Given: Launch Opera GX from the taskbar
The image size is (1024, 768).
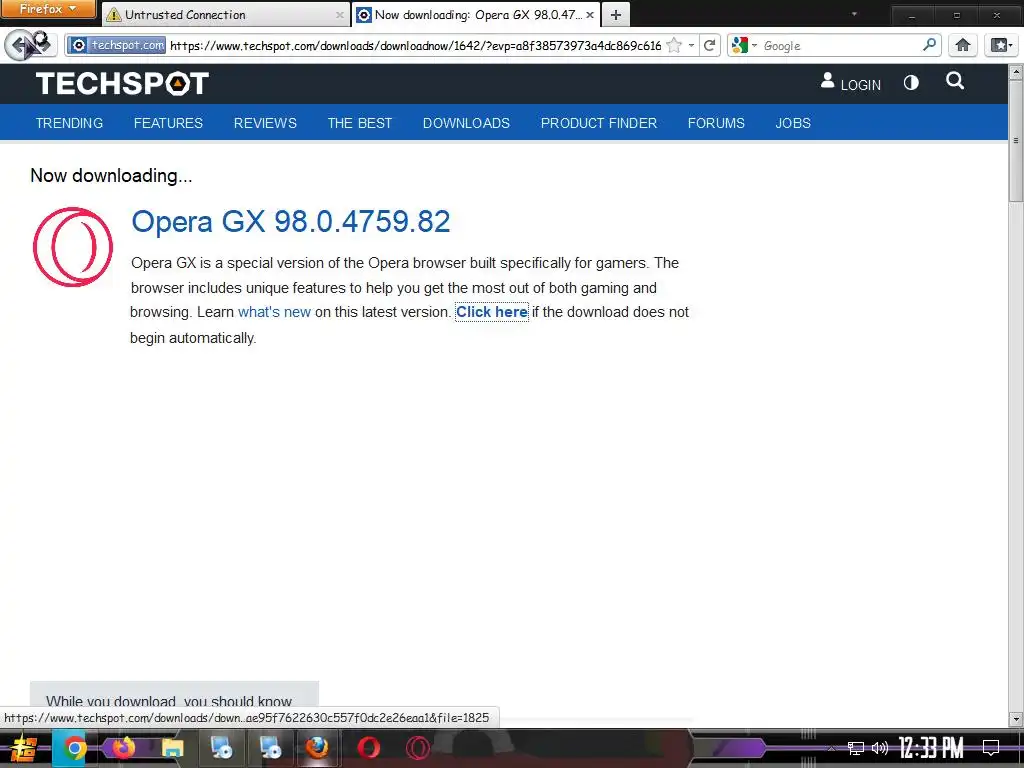Looking at the screenshot, I should point(418,748).
